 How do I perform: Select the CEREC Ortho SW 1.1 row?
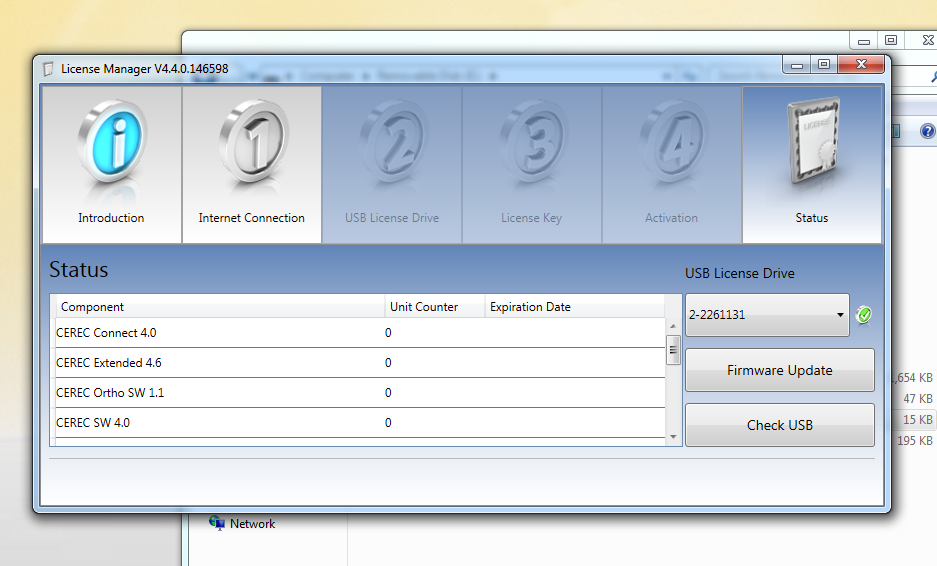click(x=360, y=393)
